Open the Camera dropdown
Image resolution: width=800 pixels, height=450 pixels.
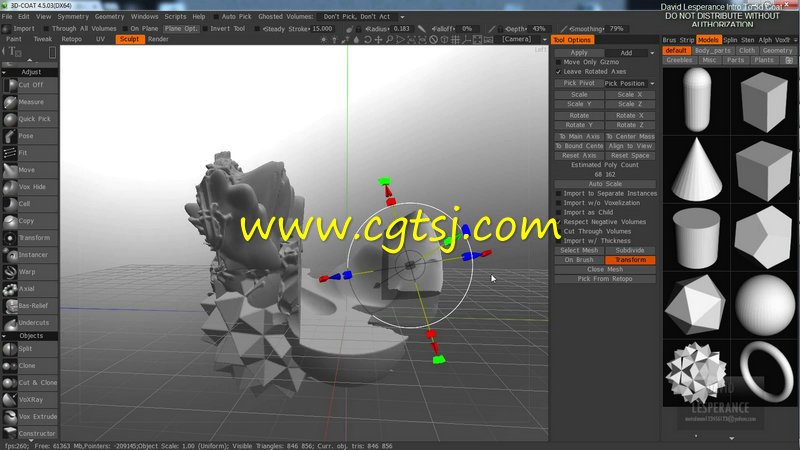tap(522, 39)
